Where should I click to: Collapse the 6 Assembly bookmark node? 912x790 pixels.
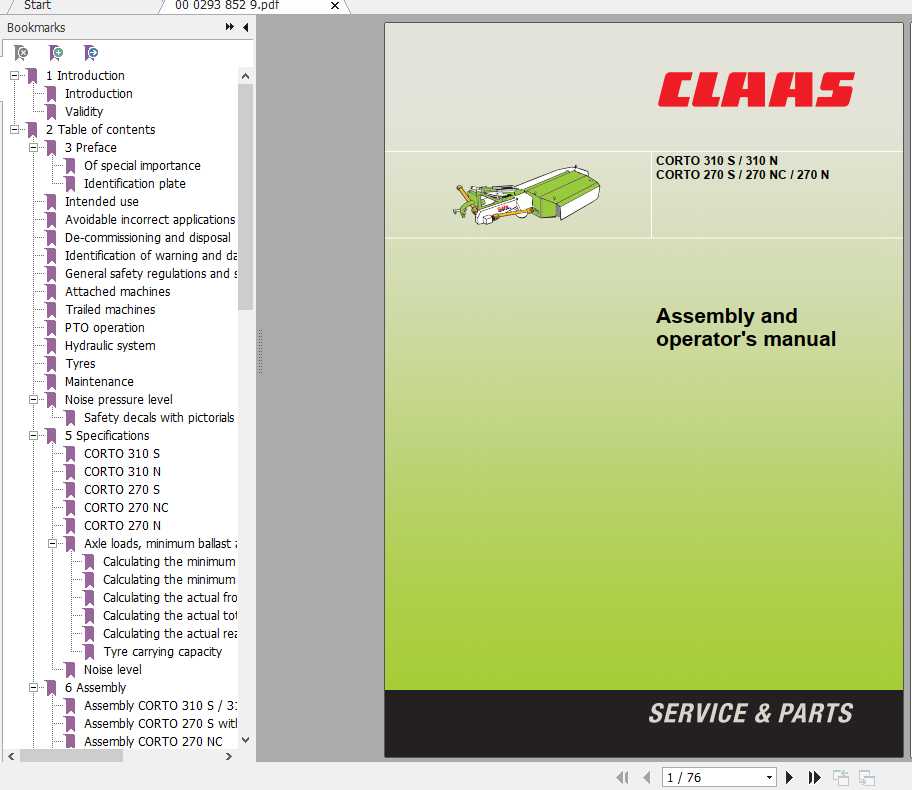pos(34,688)
